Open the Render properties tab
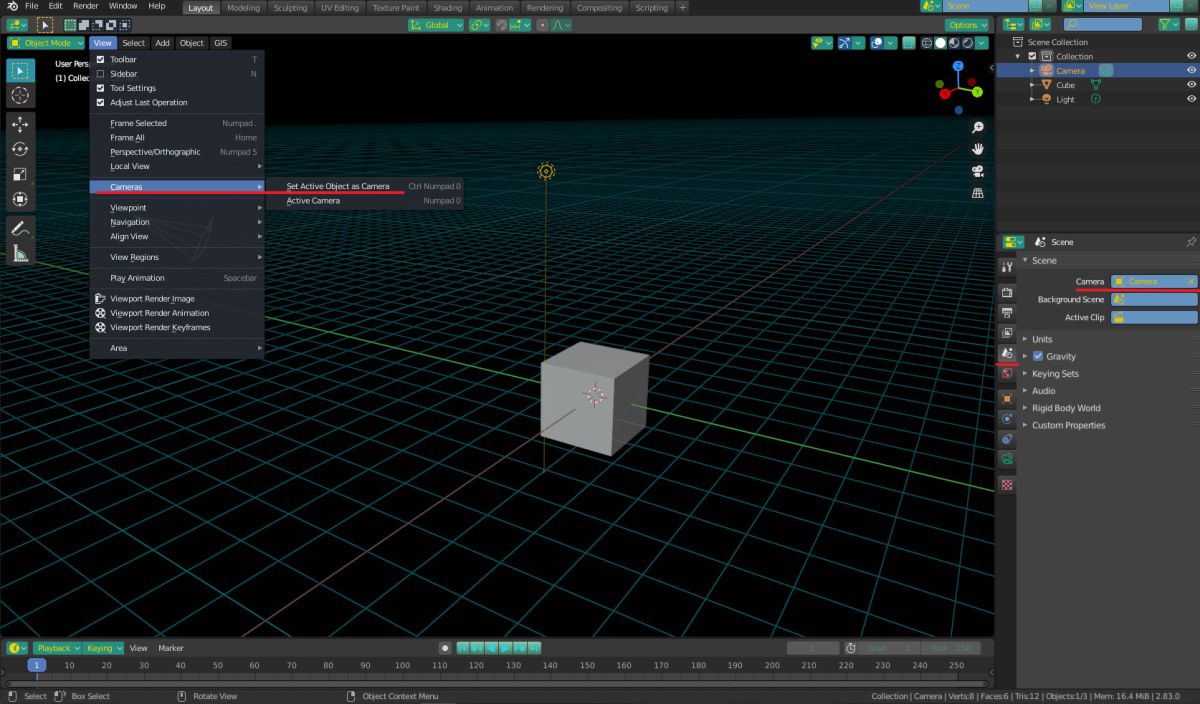The width and height of the screenshot is (1200, 704). click(x=1007, y=293)
